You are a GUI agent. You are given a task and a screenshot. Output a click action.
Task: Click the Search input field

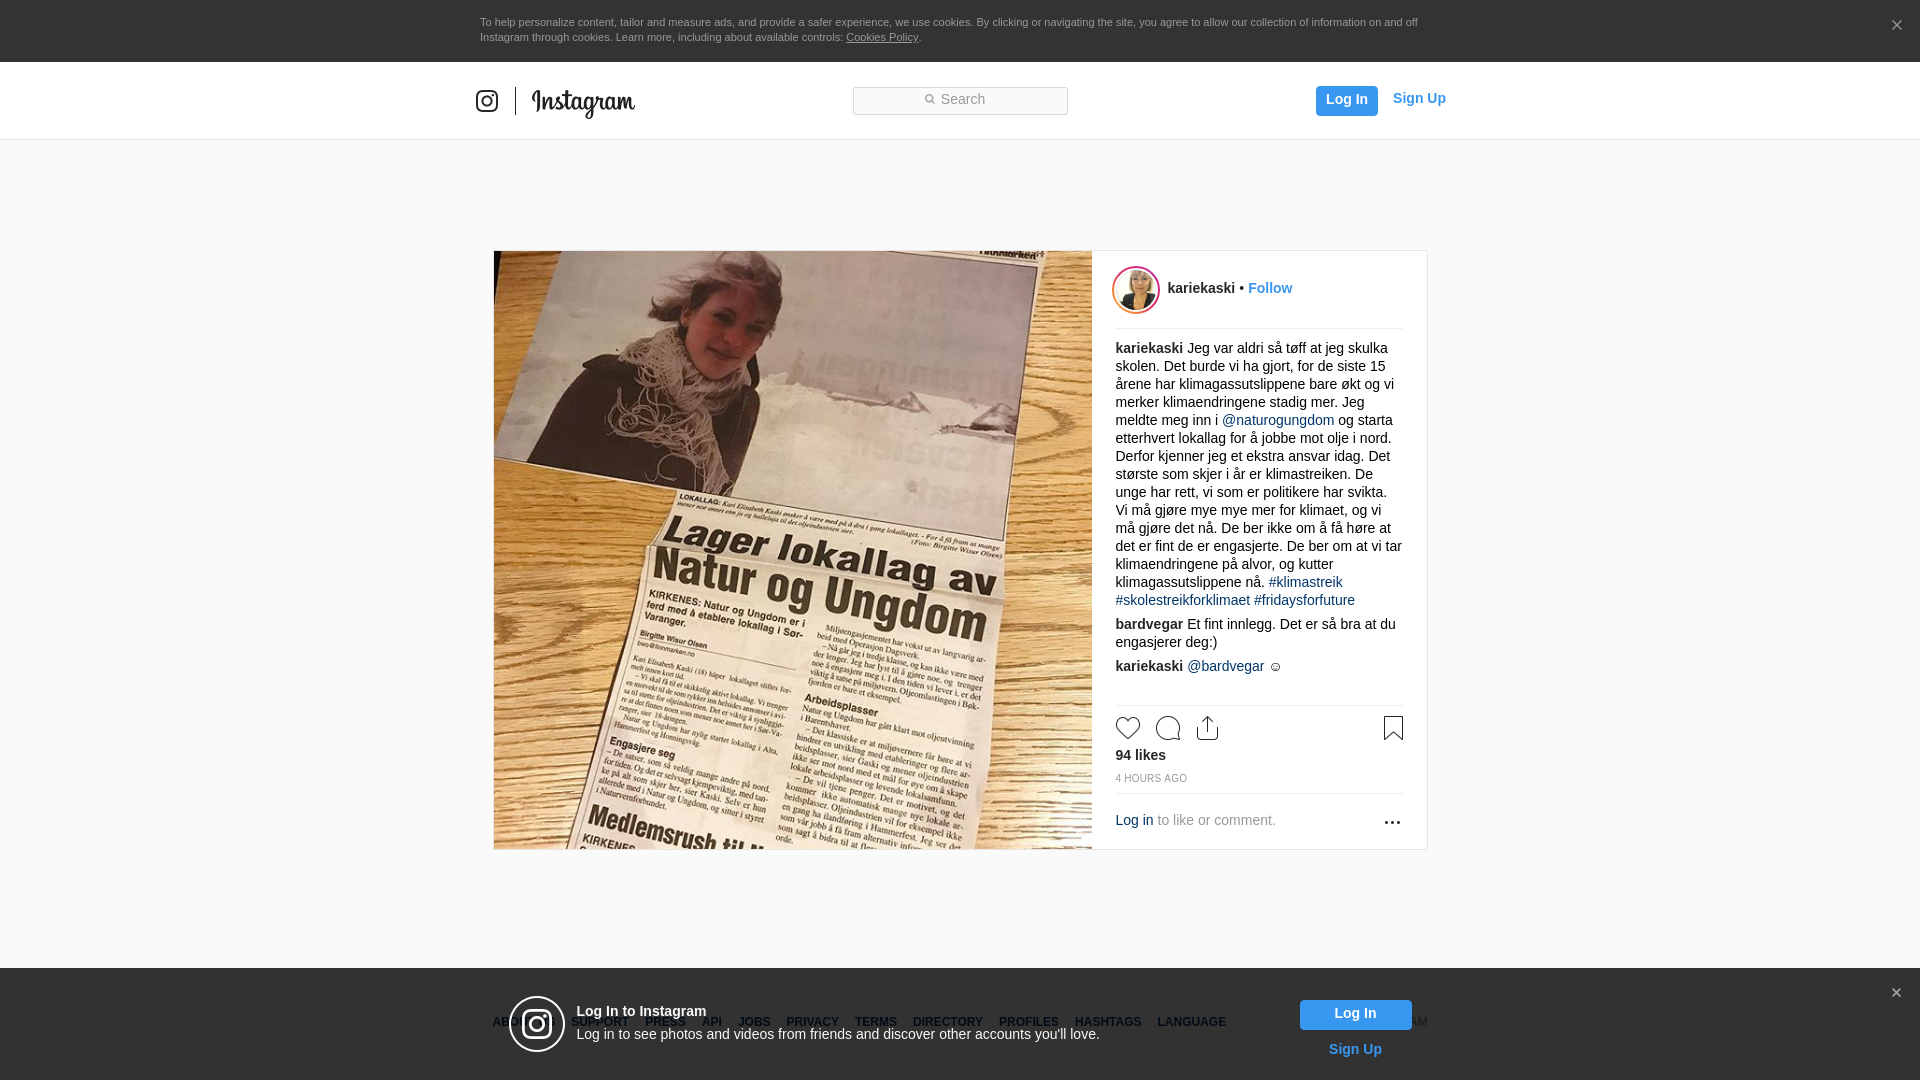(x=960, y=100)
